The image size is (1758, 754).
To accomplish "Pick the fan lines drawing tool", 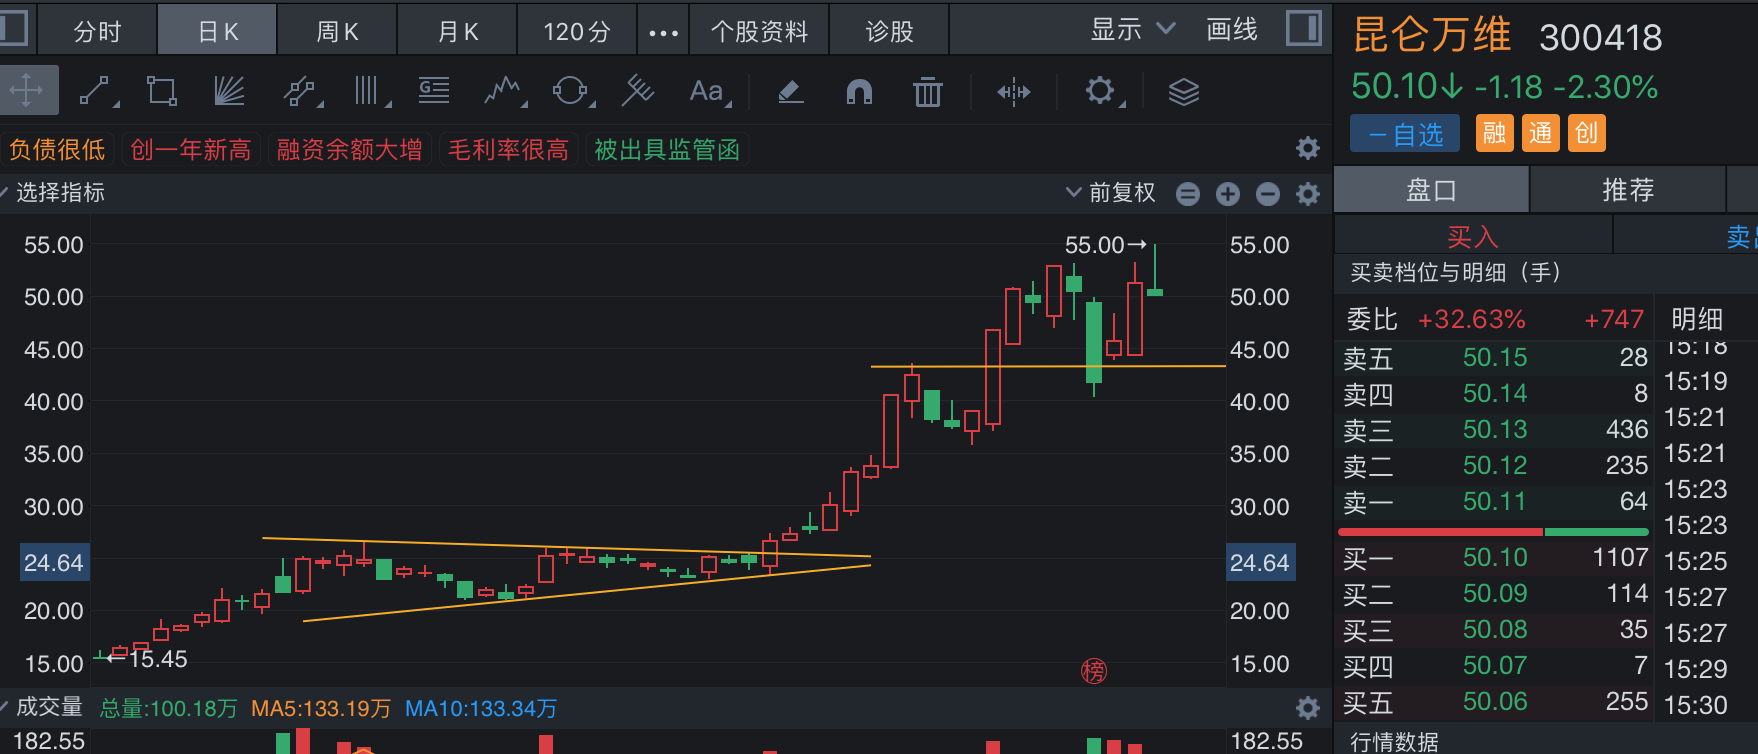I will tap(229, 92).
